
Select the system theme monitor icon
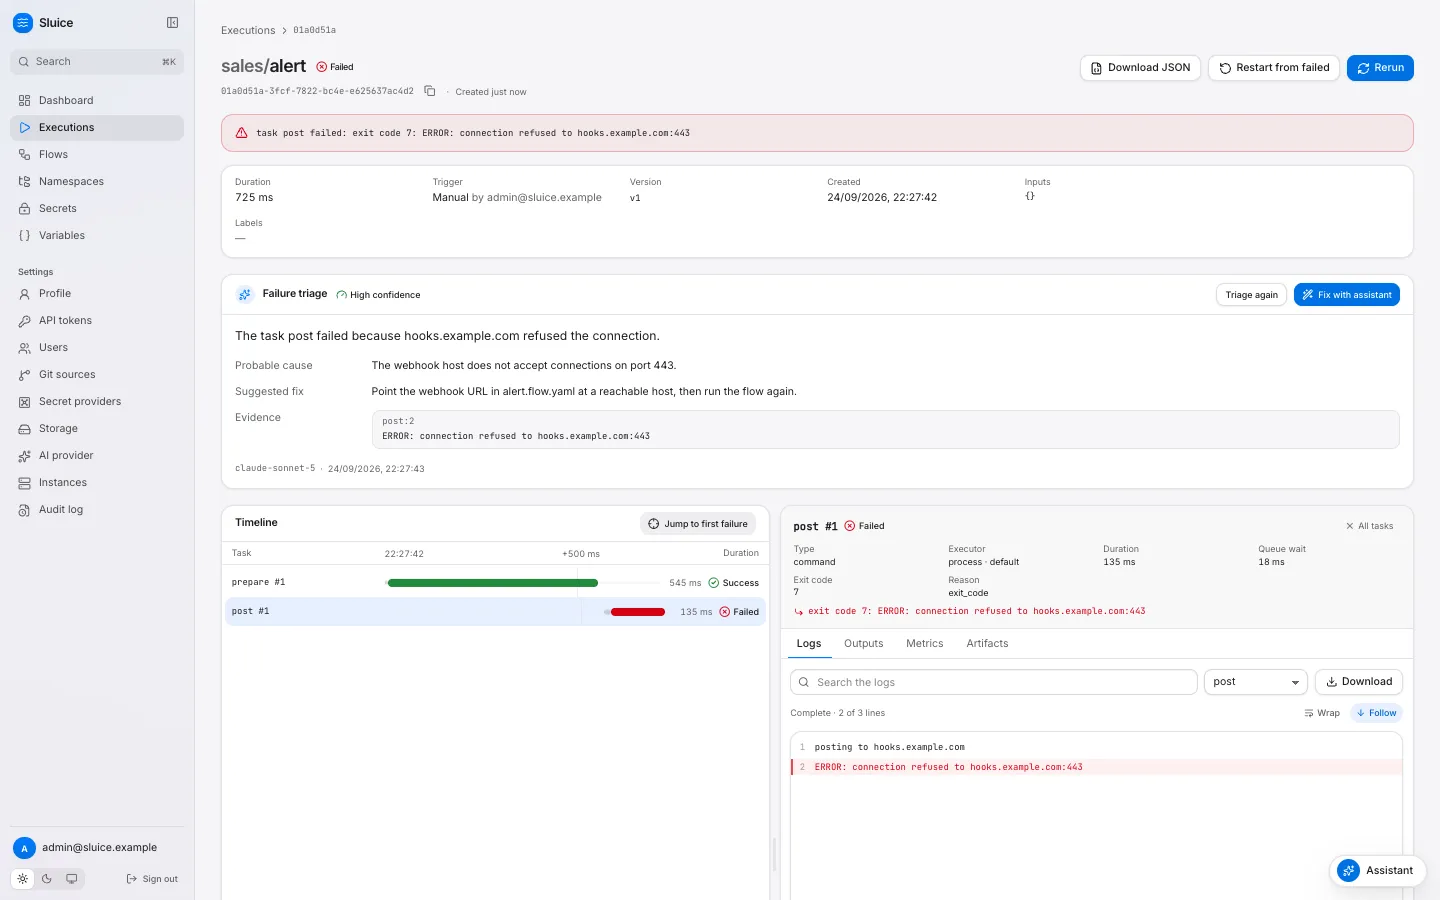[x=72, y=879]
